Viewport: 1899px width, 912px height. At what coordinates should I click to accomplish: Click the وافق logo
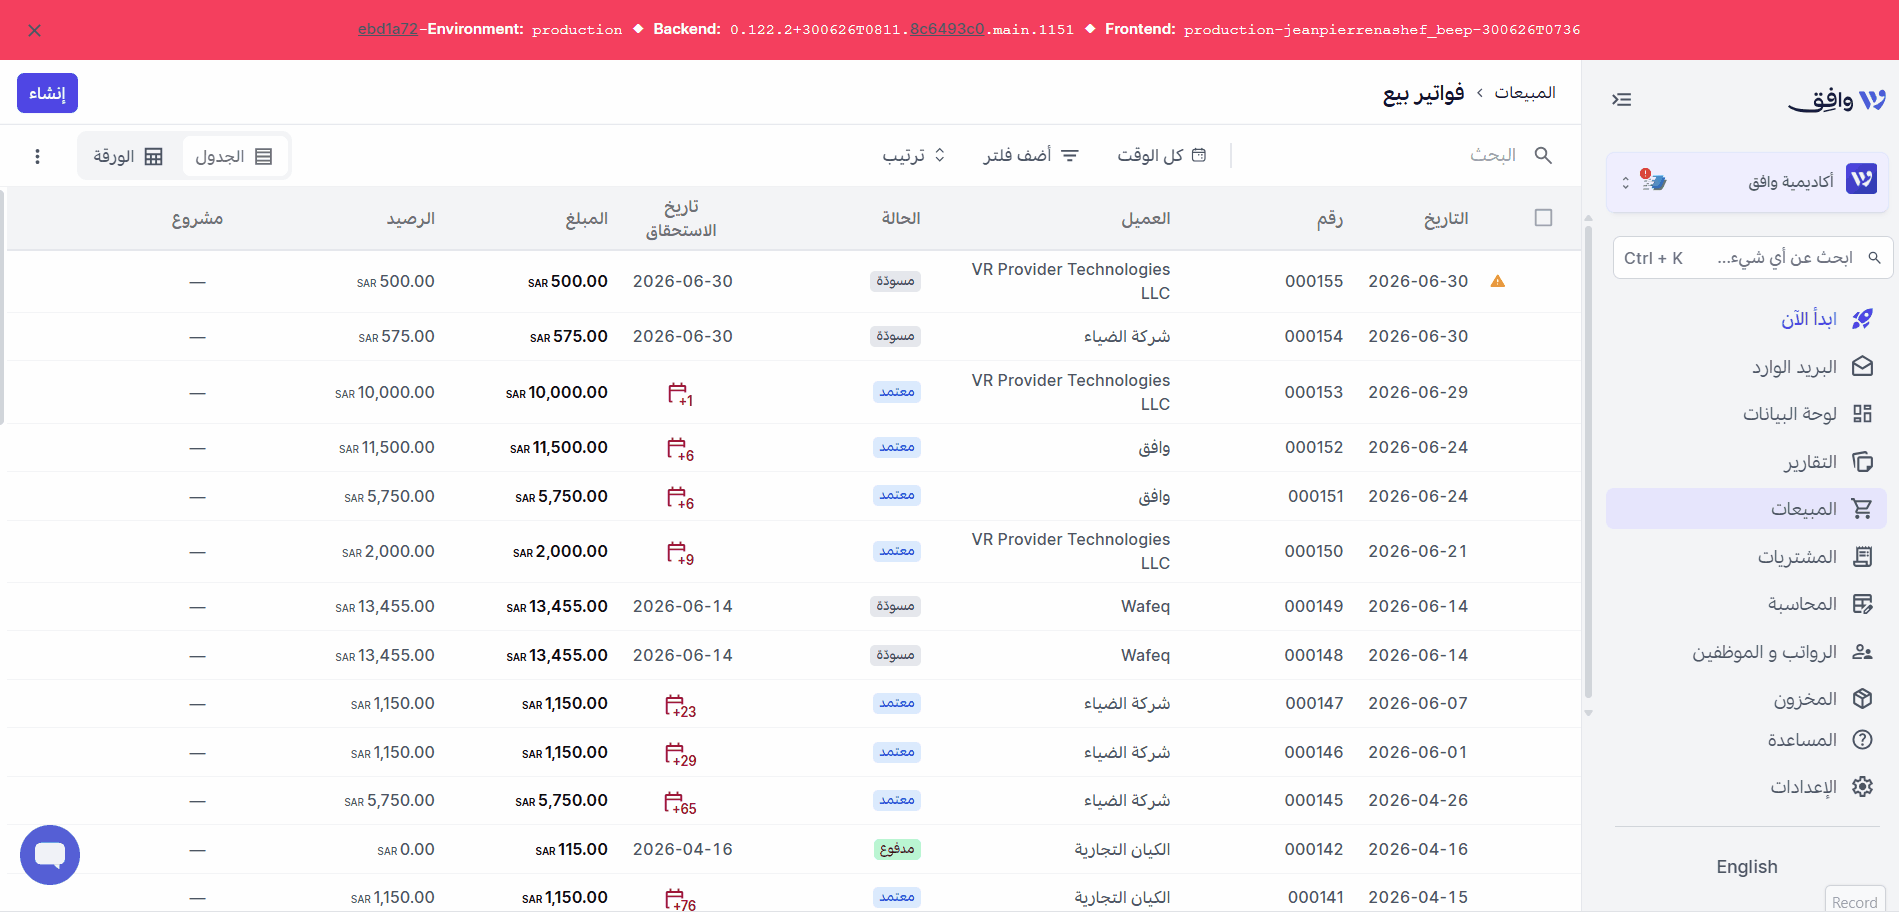point(1837,99)
